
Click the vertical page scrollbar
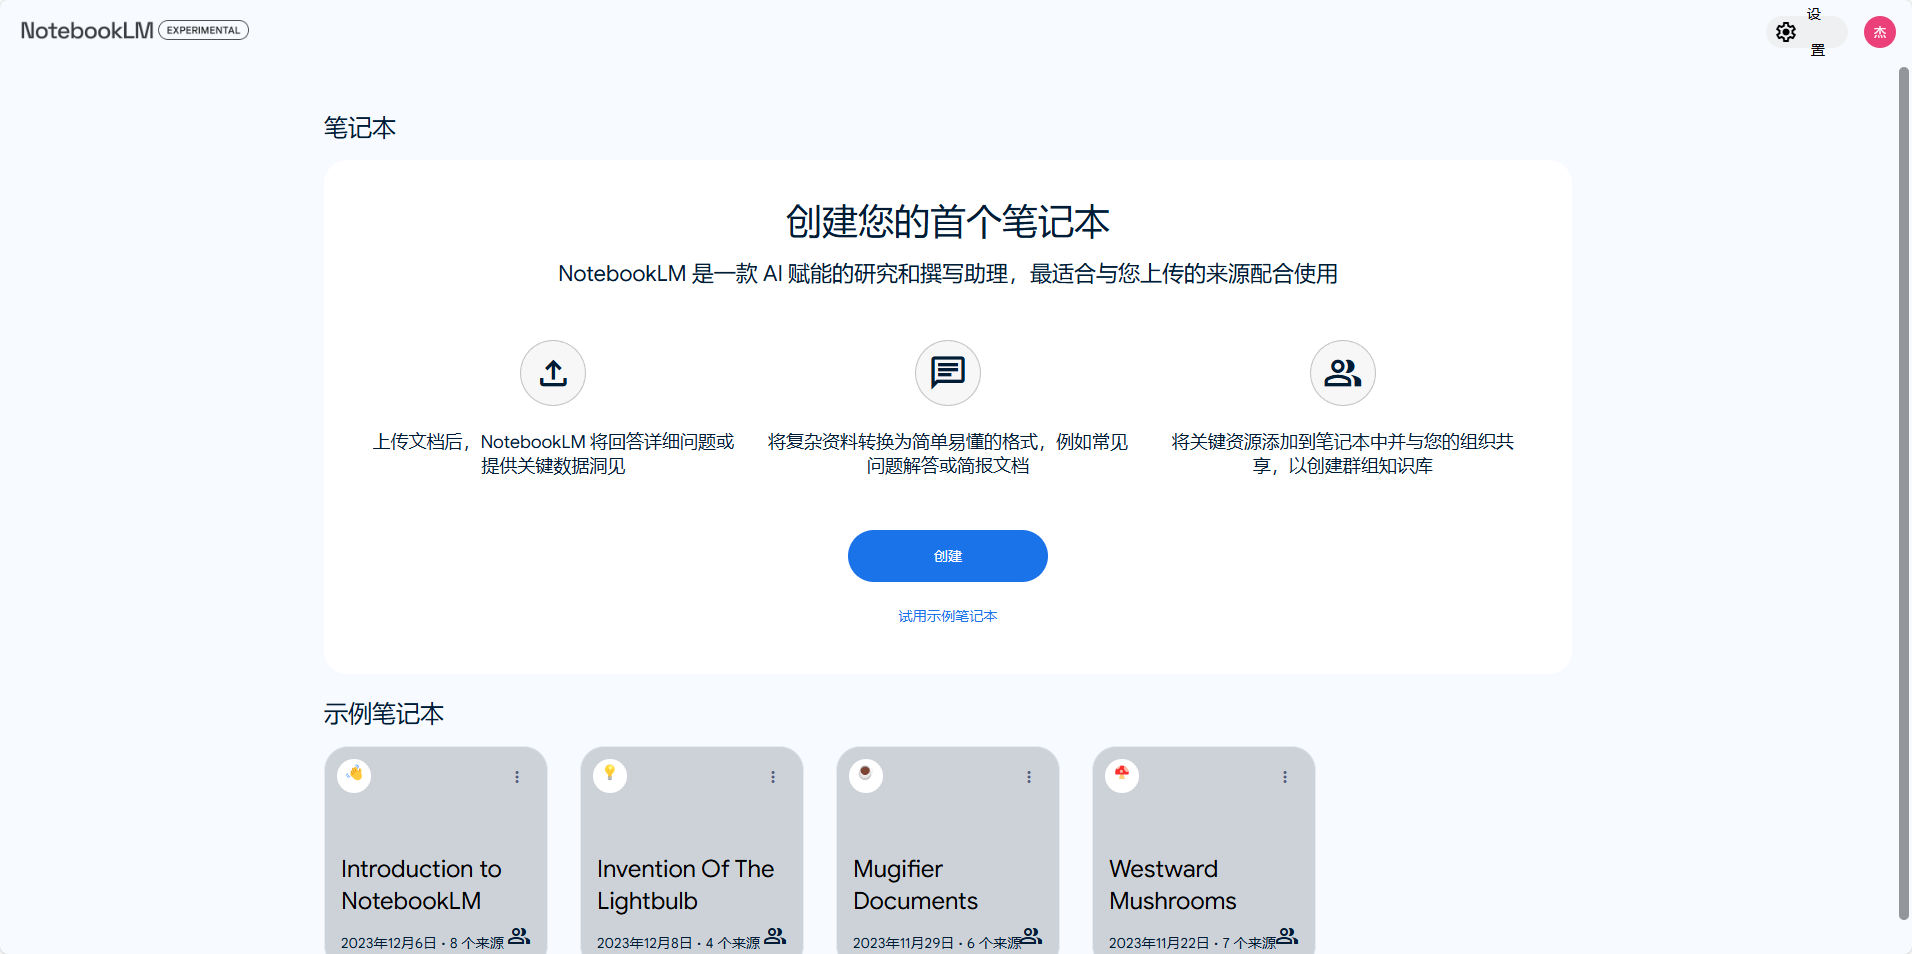(x=1904, y=492)
